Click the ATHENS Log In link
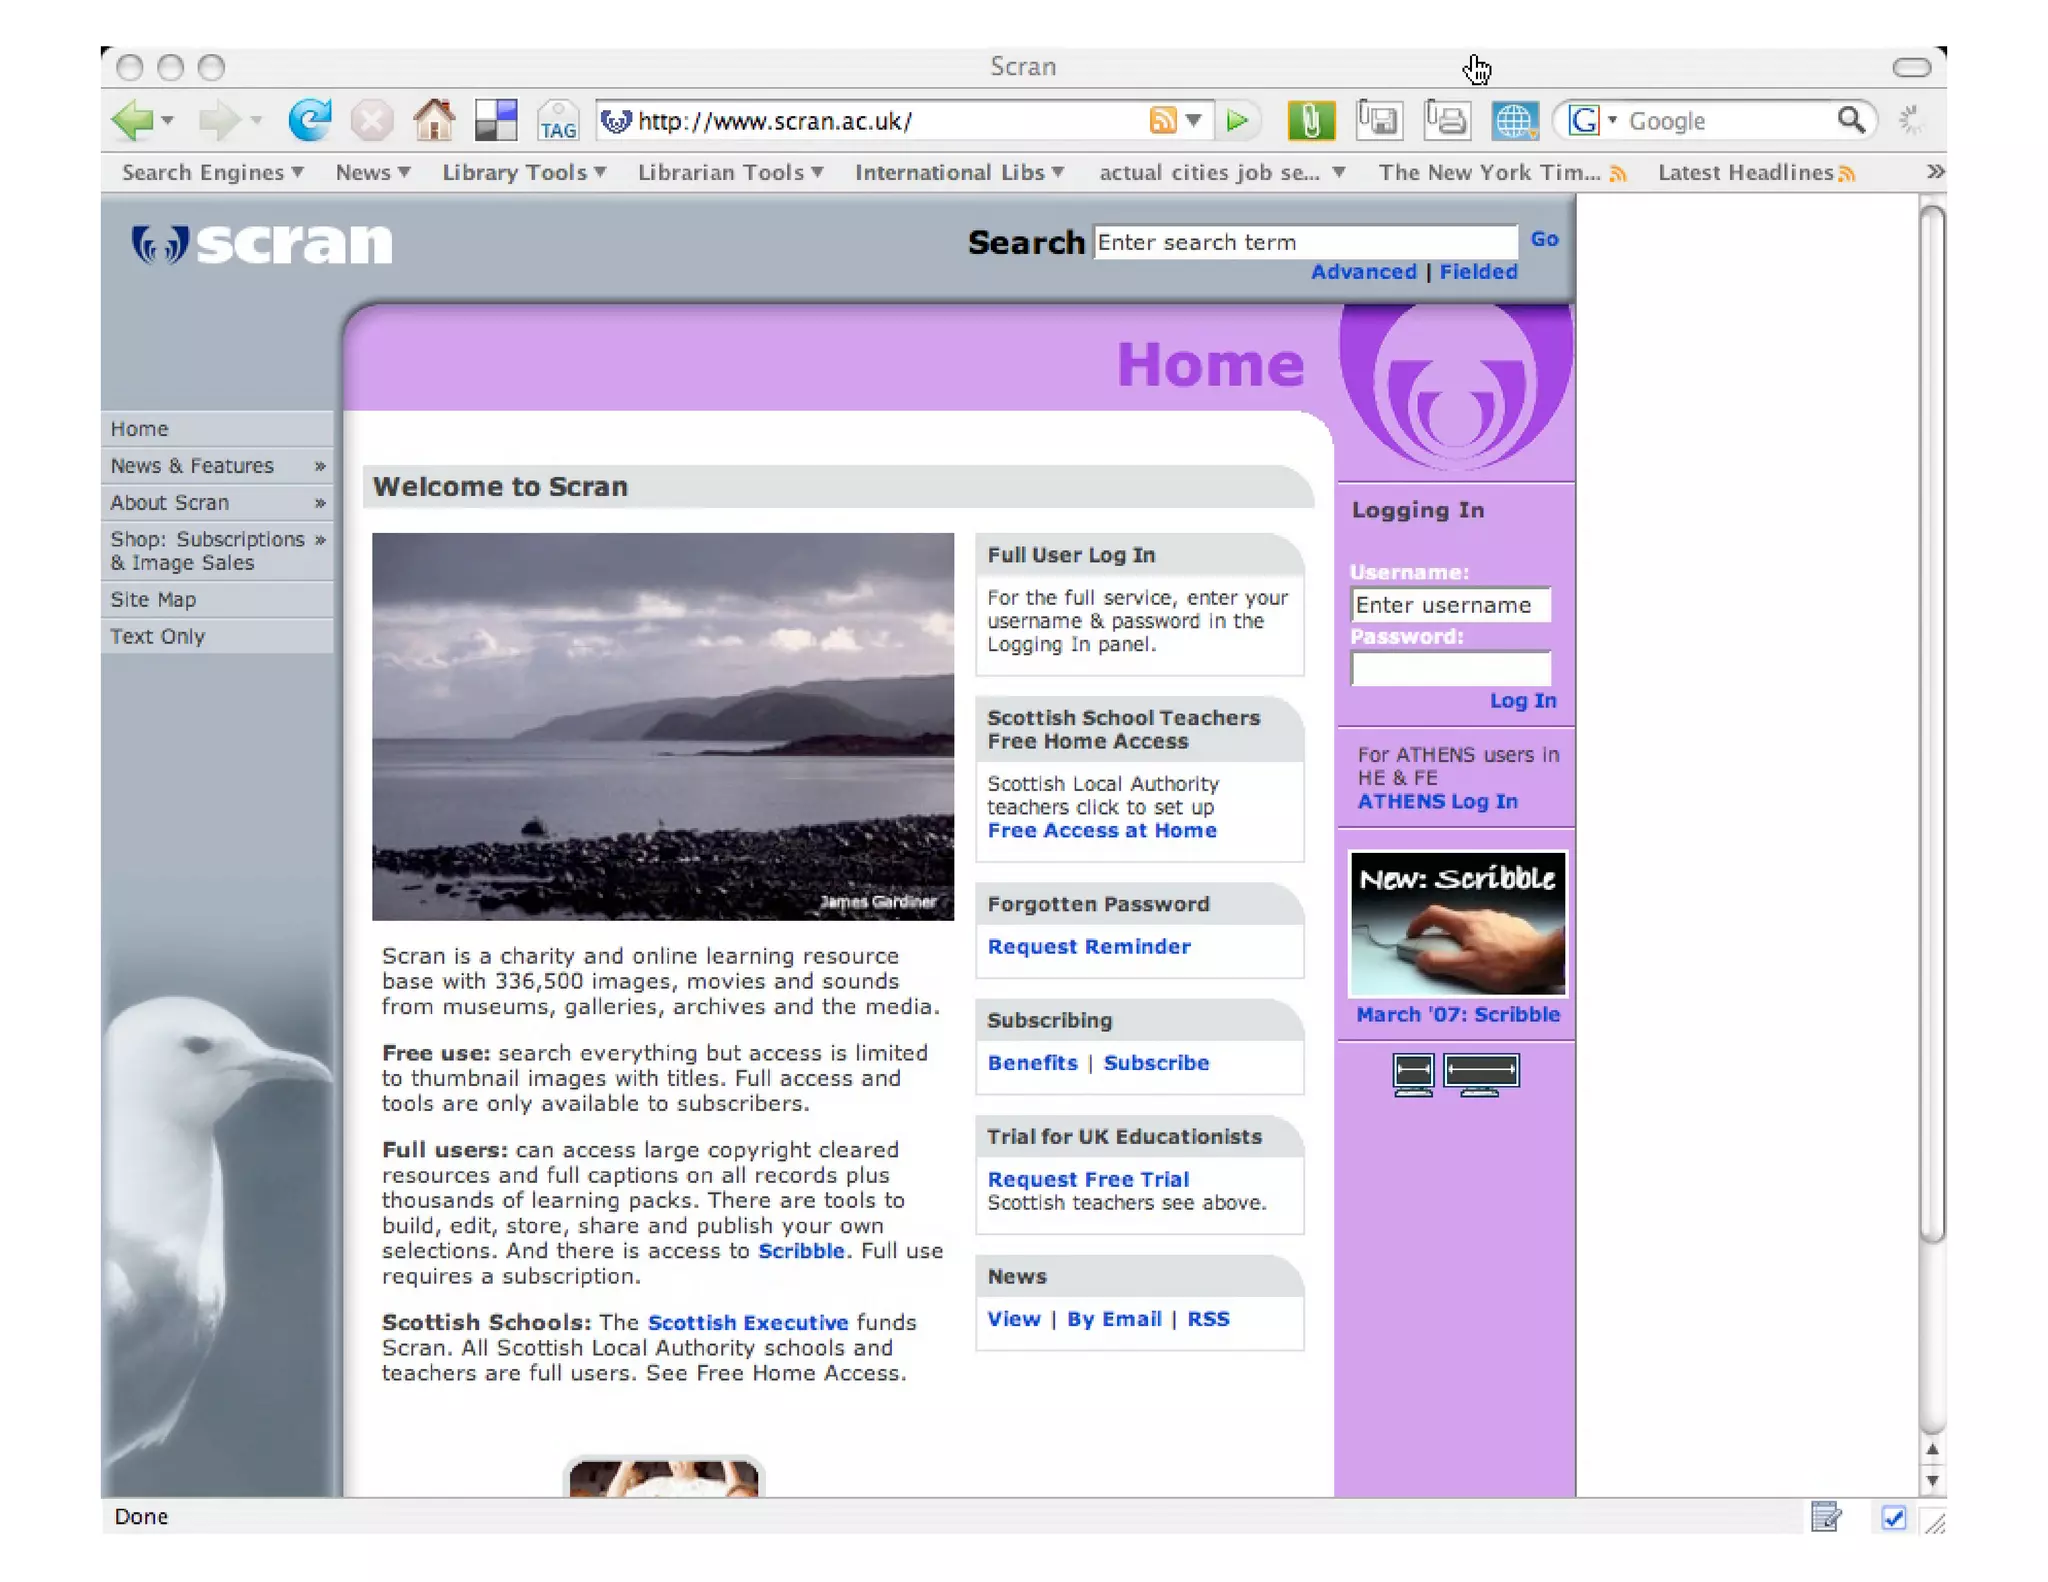The height and width of the screenshot is (1582, 2048). [1437, 801]
